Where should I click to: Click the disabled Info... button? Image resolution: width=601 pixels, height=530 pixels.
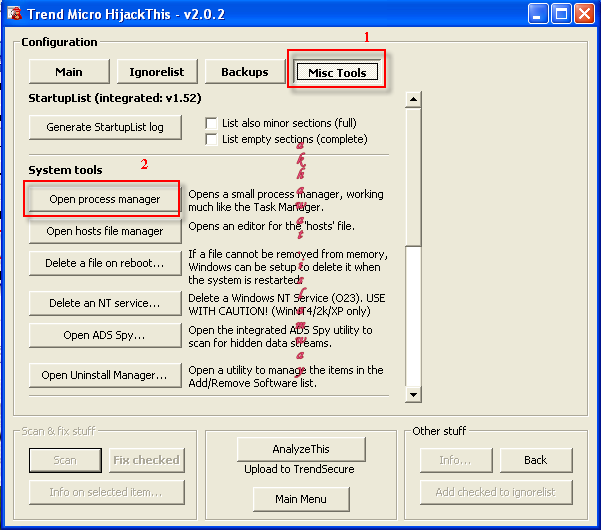tap(456, 460)
